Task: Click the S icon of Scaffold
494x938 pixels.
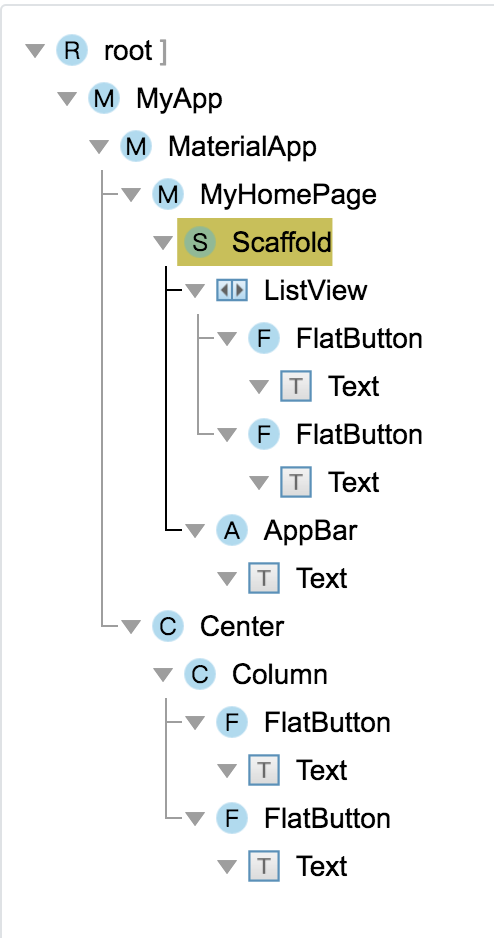Action: 200,242
